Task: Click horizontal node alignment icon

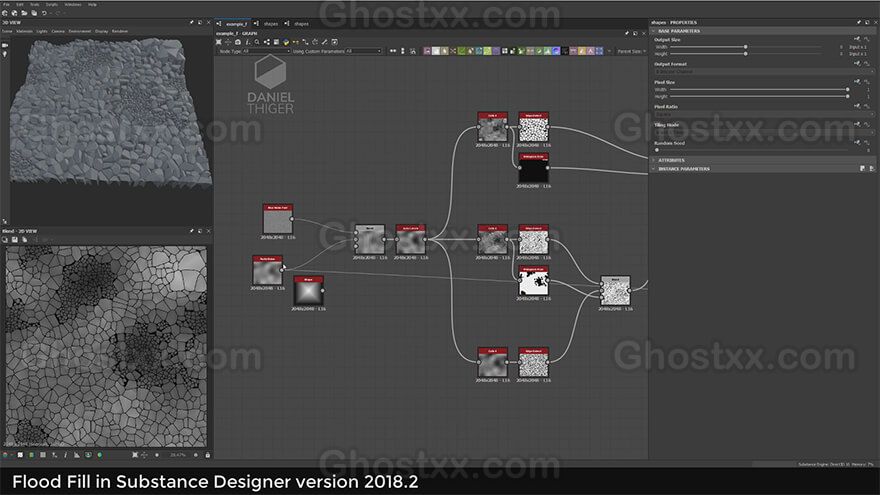Action: [393, 51]
